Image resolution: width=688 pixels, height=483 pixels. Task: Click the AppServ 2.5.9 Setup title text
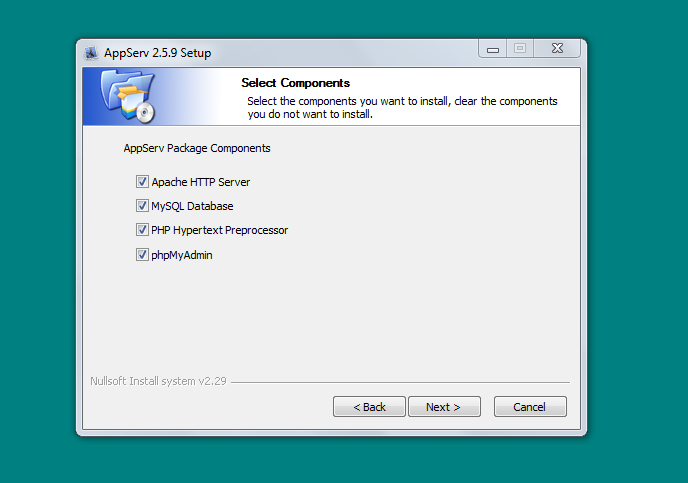click(158, 53)
